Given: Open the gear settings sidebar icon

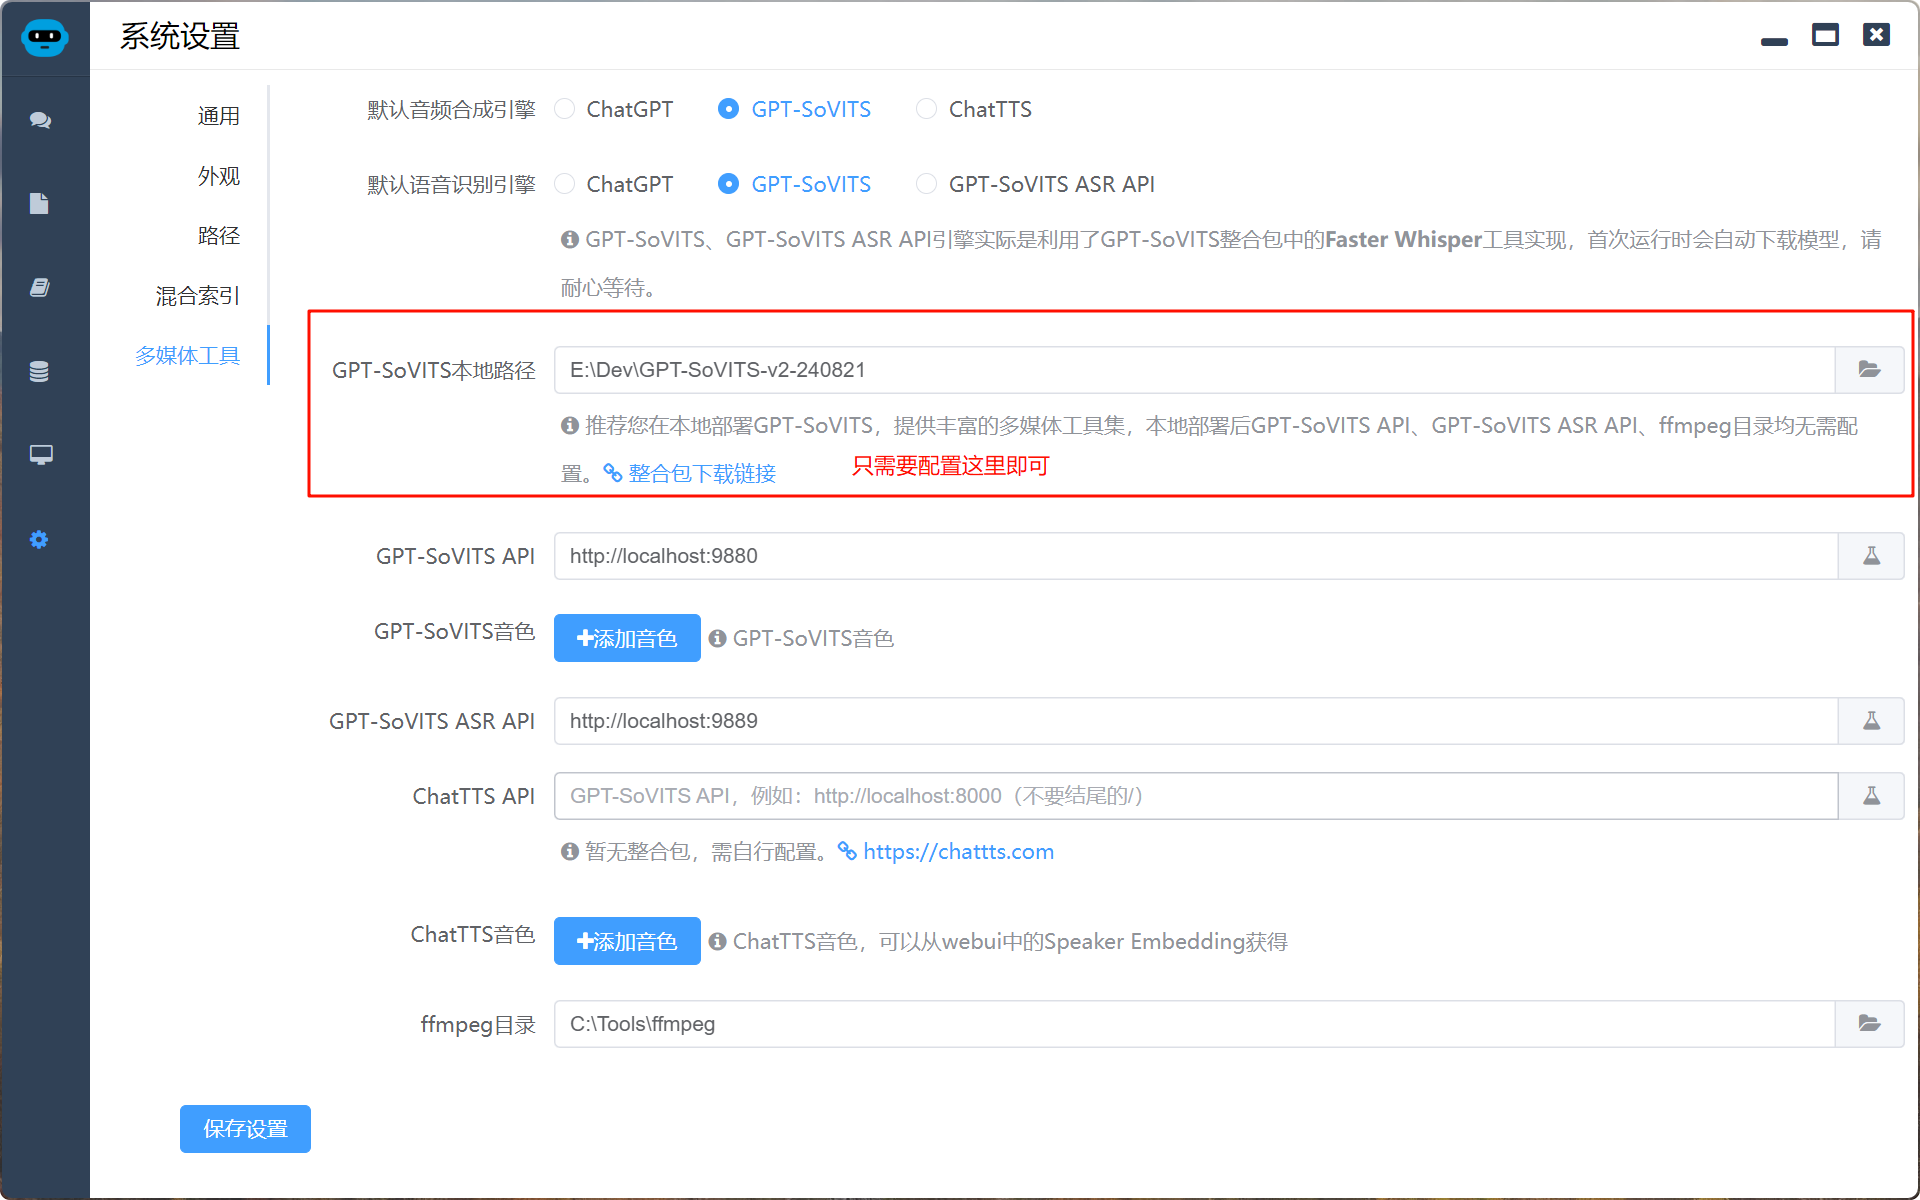Looking at the screenshot, I should (39, 540).
